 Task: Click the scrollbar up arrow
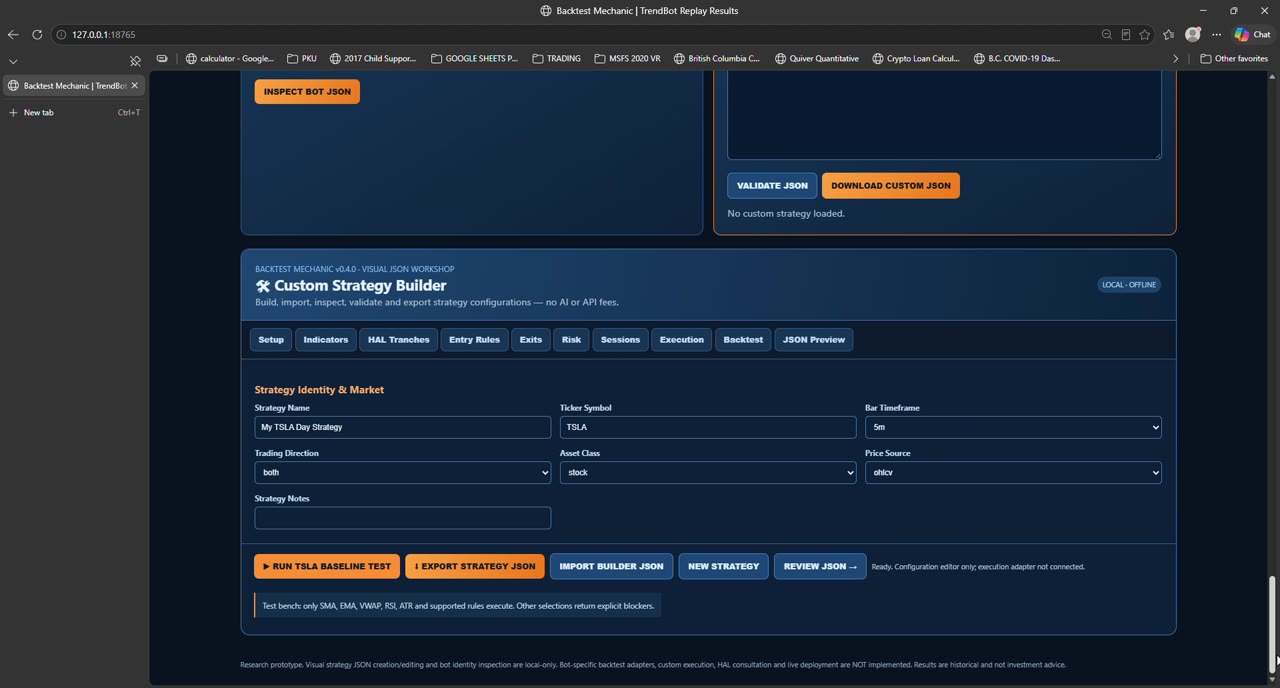[1272, 76]
